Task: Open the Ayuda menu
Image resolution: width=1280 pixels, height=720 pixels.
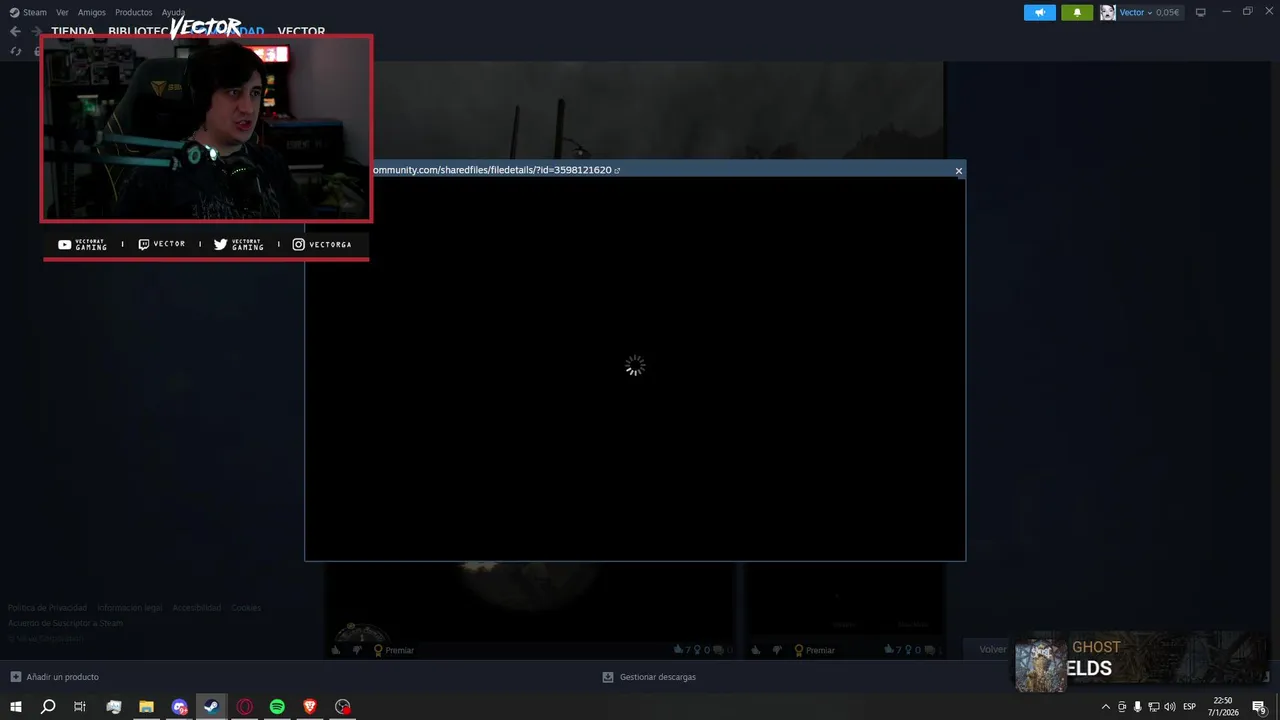Action: tap(173, 12)
